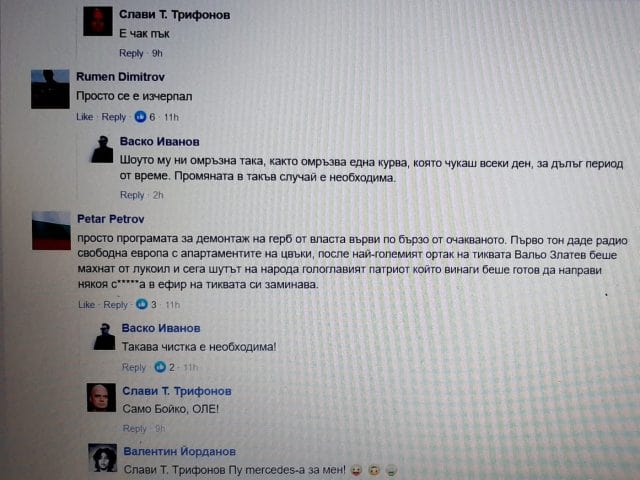
Task: Like Petar Petrov's comment
Action: (87, 305)
